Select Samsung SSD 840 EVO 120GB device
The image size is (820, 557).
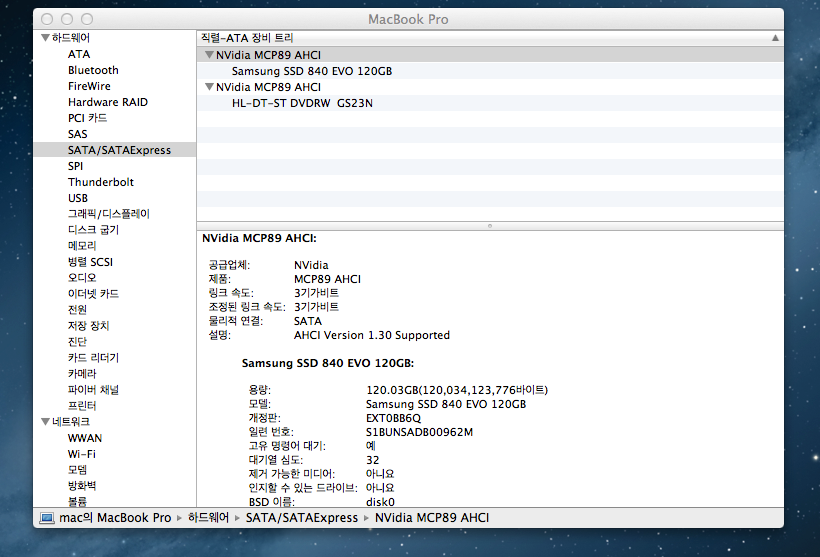(x=311, y=71)
